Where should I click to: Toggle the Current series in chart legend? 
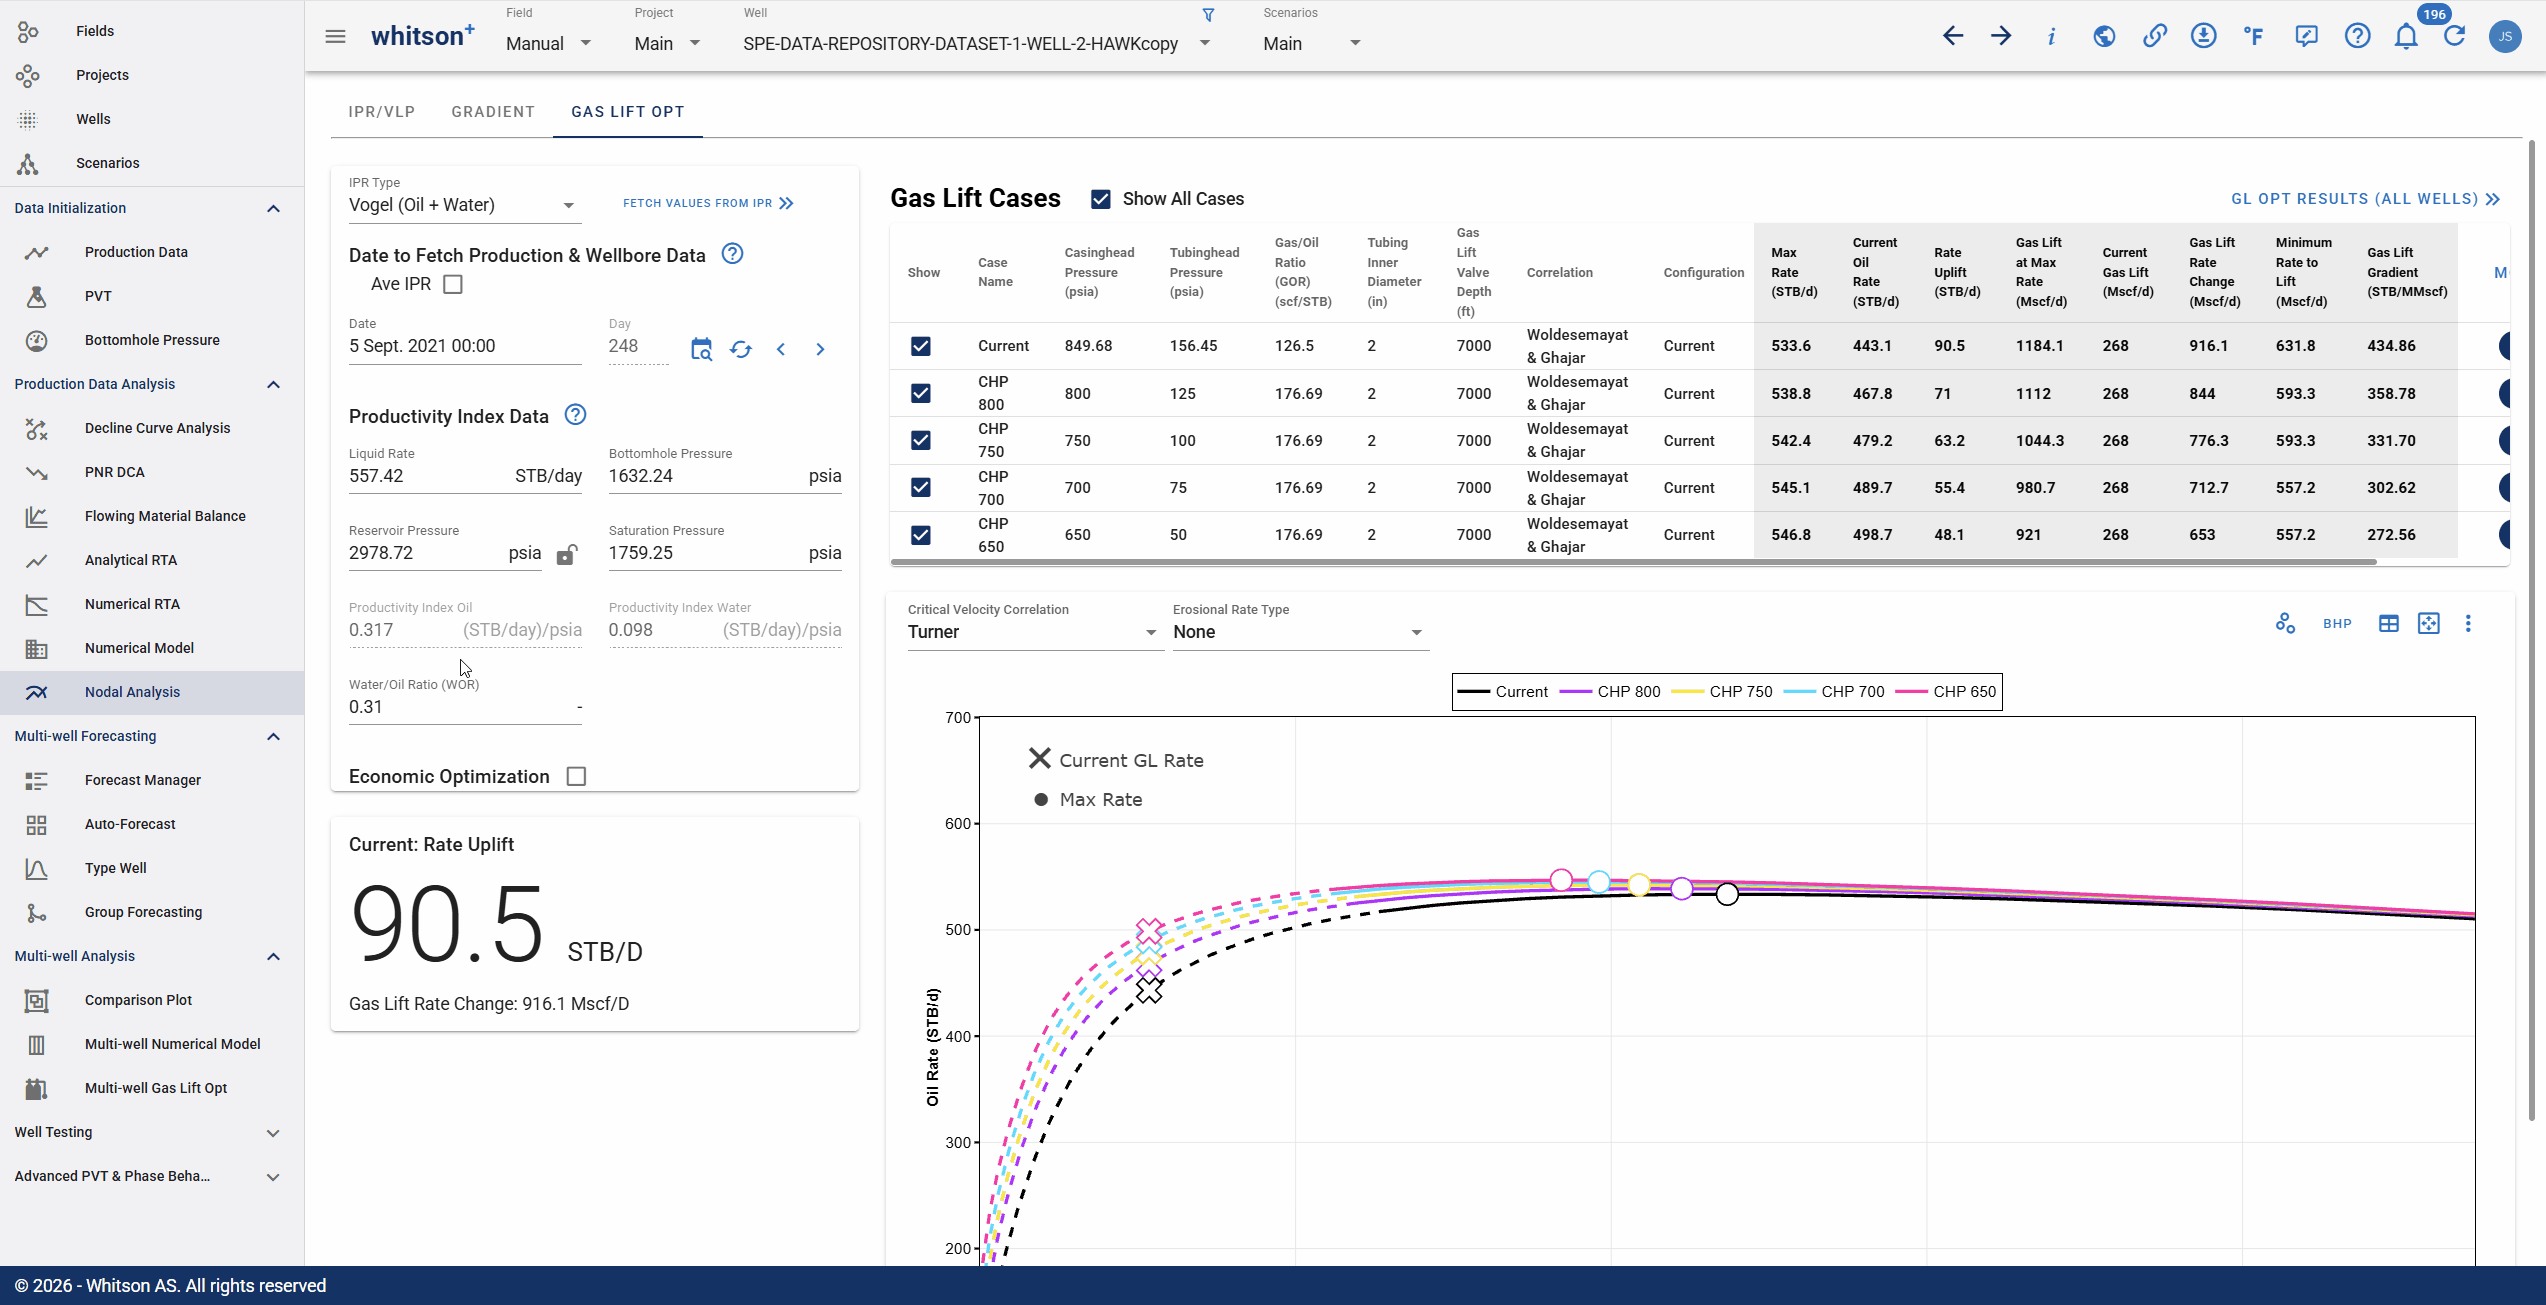point(1503,692)
